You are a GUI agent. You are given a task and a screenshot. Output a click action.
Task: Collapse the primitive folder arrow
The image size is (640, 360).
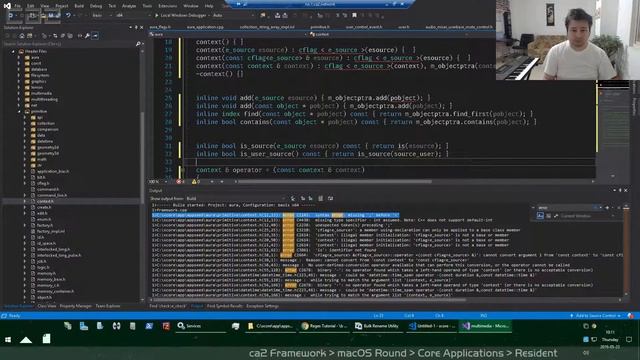point(19,111)
